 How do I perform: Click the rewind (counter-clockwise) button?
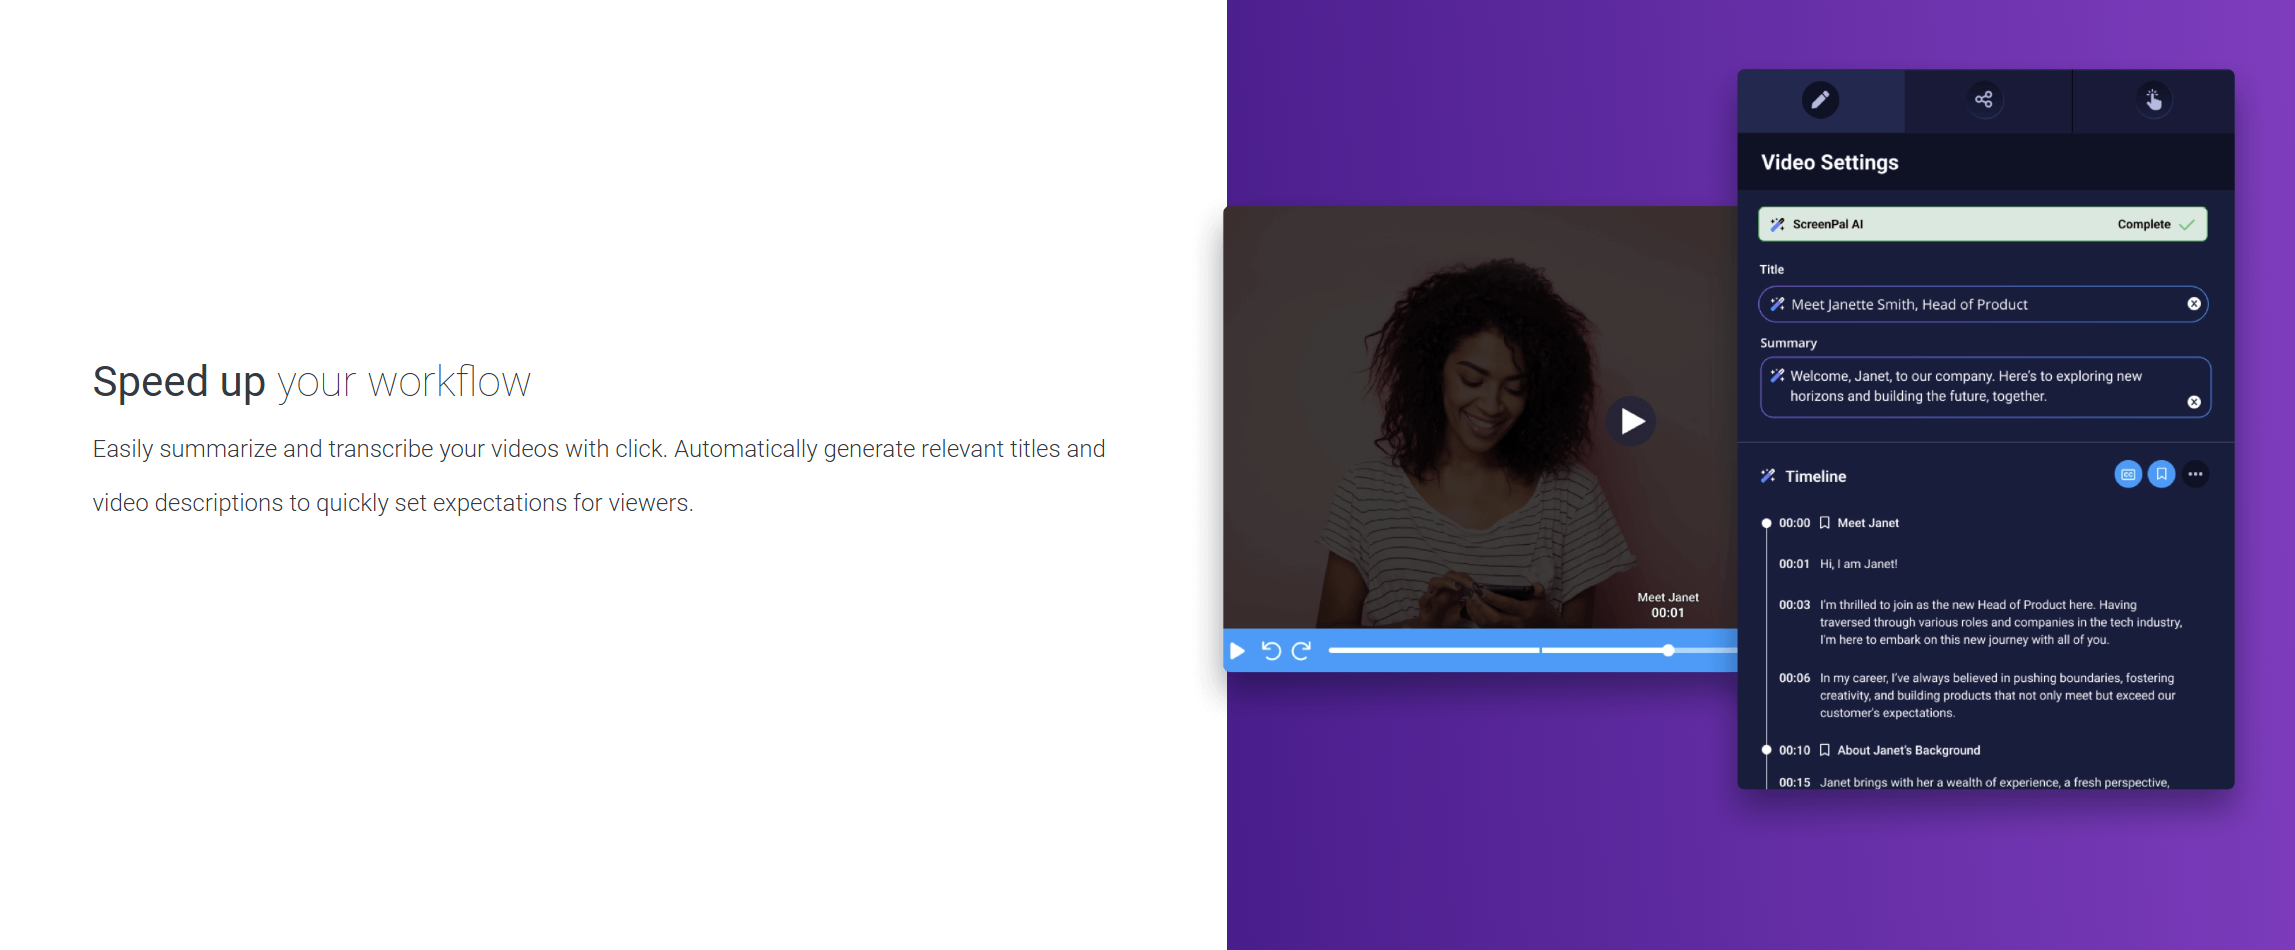coord(1271,651)
